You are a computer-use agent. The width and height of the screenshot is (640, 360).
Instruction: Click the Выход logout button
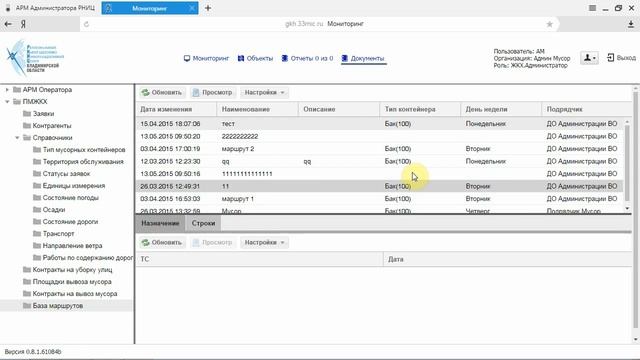621,58
